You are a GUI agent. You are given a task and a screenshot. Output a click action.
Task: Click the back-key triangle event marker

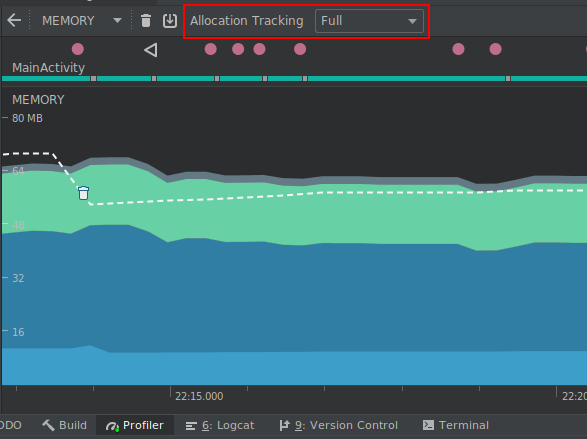point(150,50)
